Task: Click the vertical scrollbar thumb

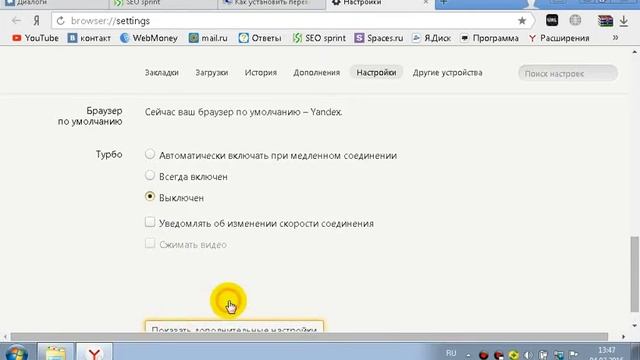Action: (x=634, y=273)
